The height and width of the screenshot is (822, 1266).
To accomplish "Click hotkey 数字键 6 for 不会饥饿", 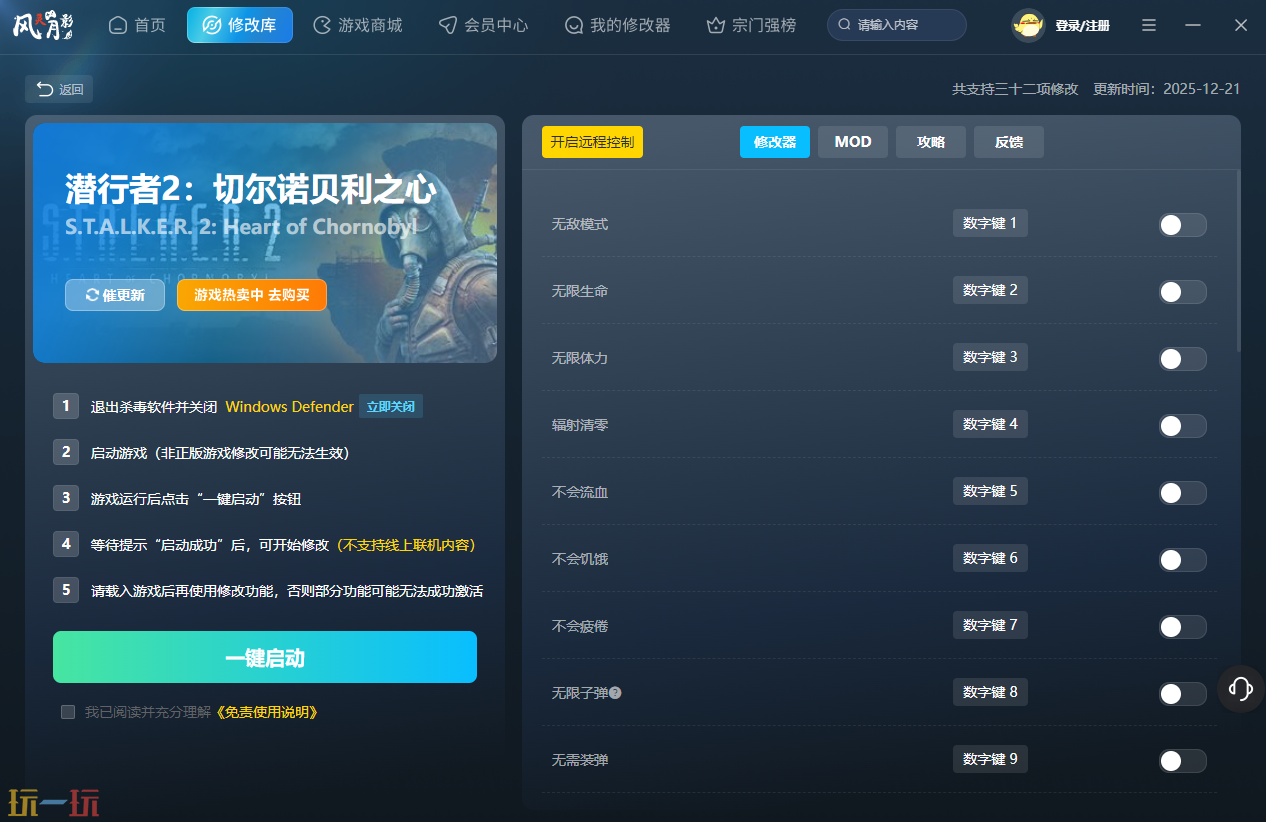I will tap(990, 558).
